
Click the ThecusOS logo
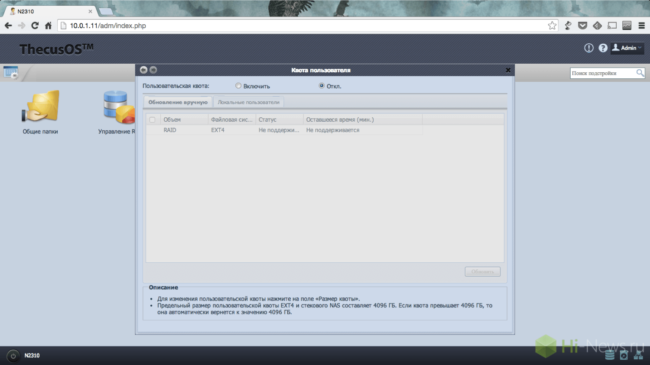pos(56,49)
